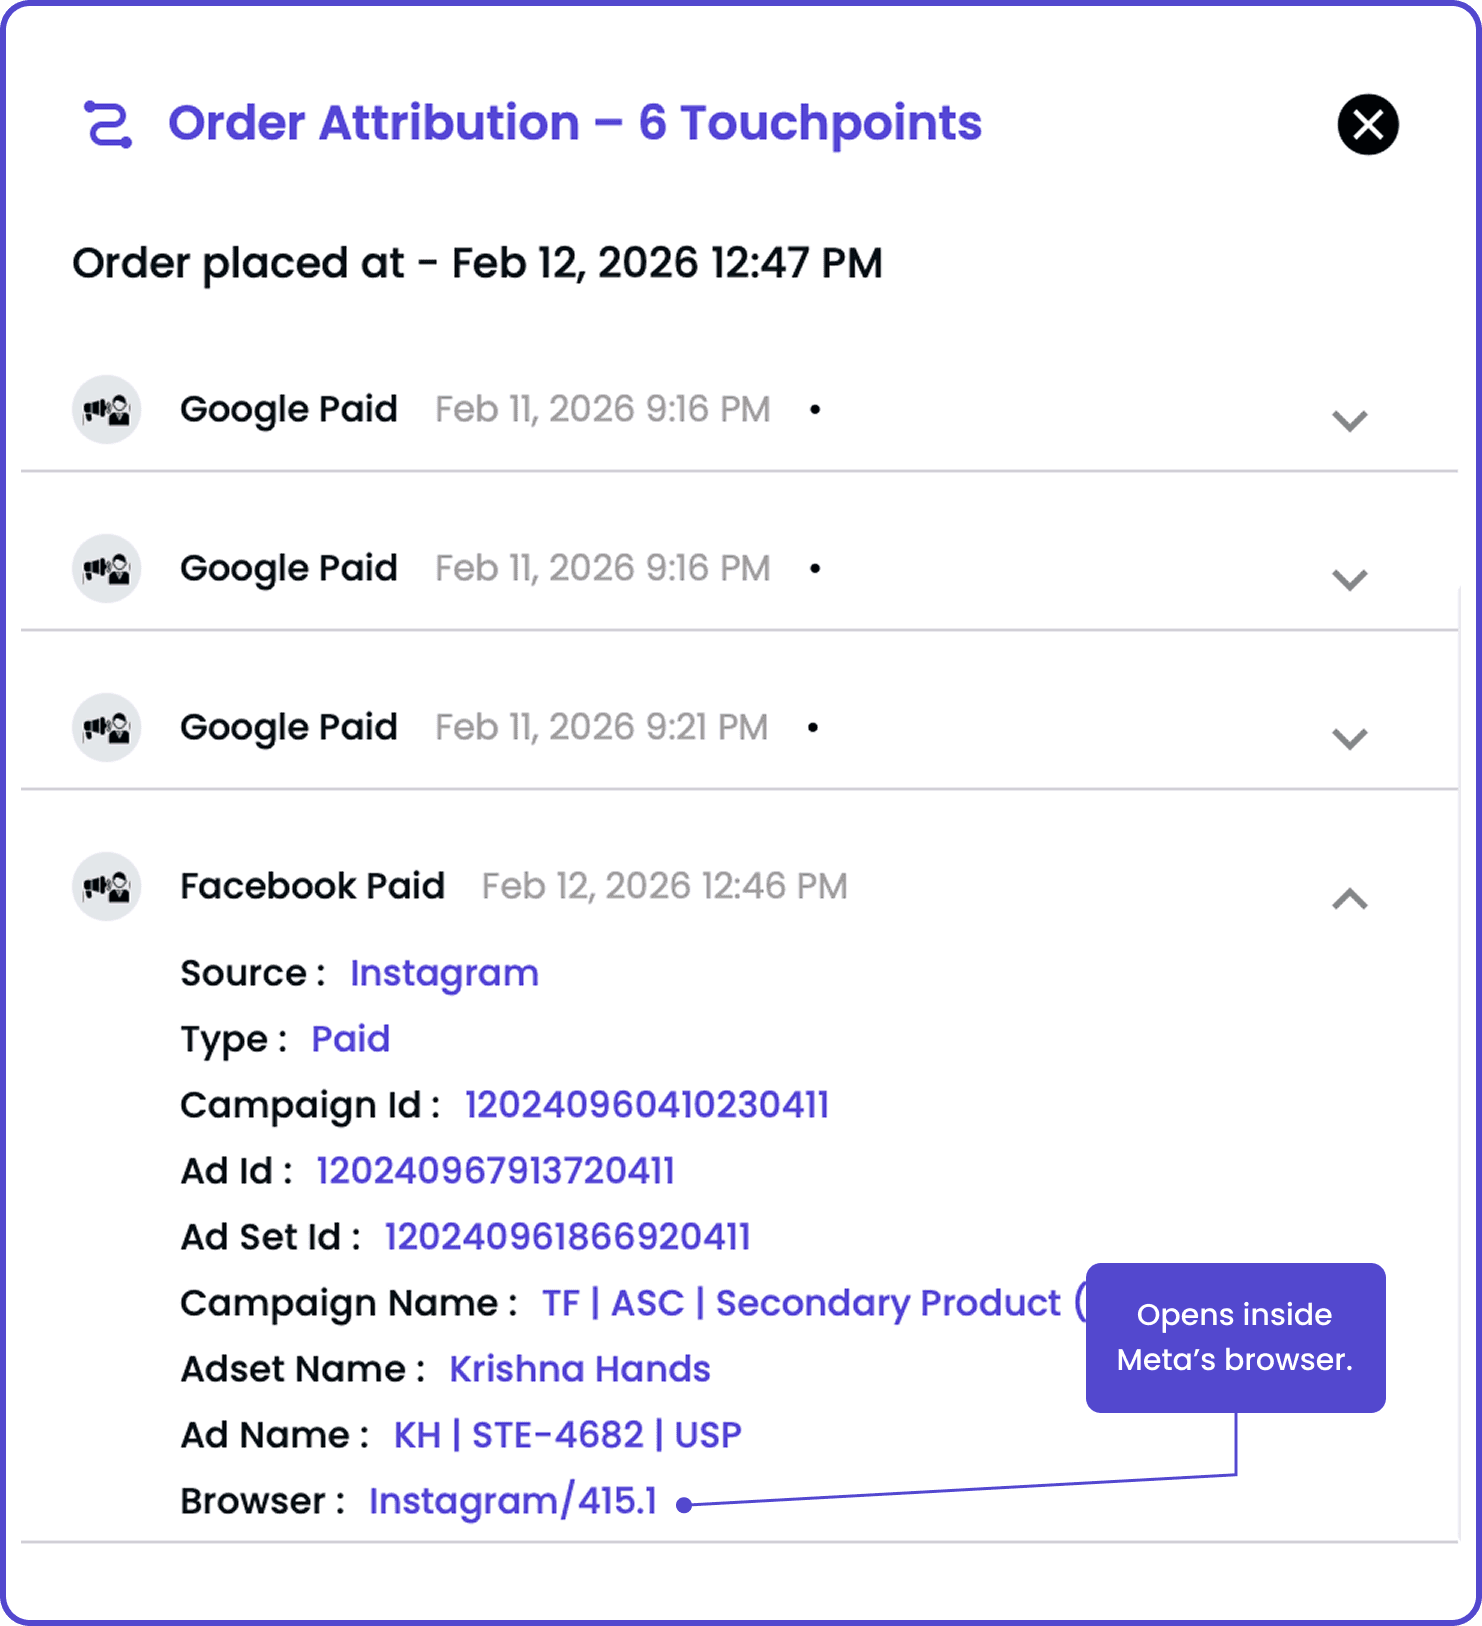Select Campaign Id 120240960410230411
Viewport: 1482px width, 1626px height.
coord(647,1105)
